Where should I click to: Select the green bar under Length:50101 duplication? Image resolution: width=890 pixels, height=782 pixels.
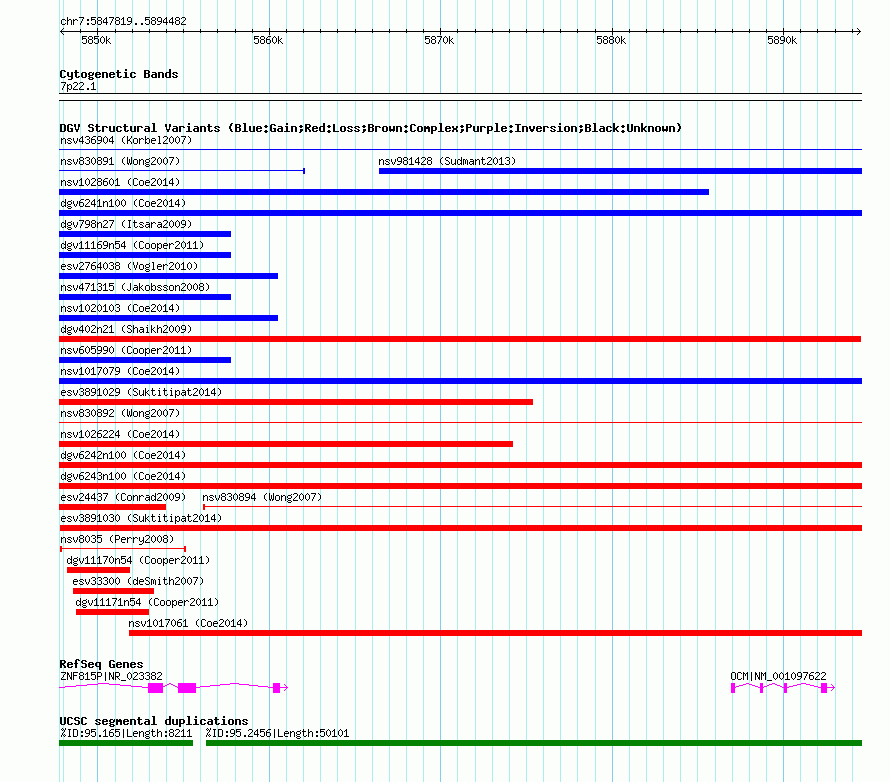534,743
